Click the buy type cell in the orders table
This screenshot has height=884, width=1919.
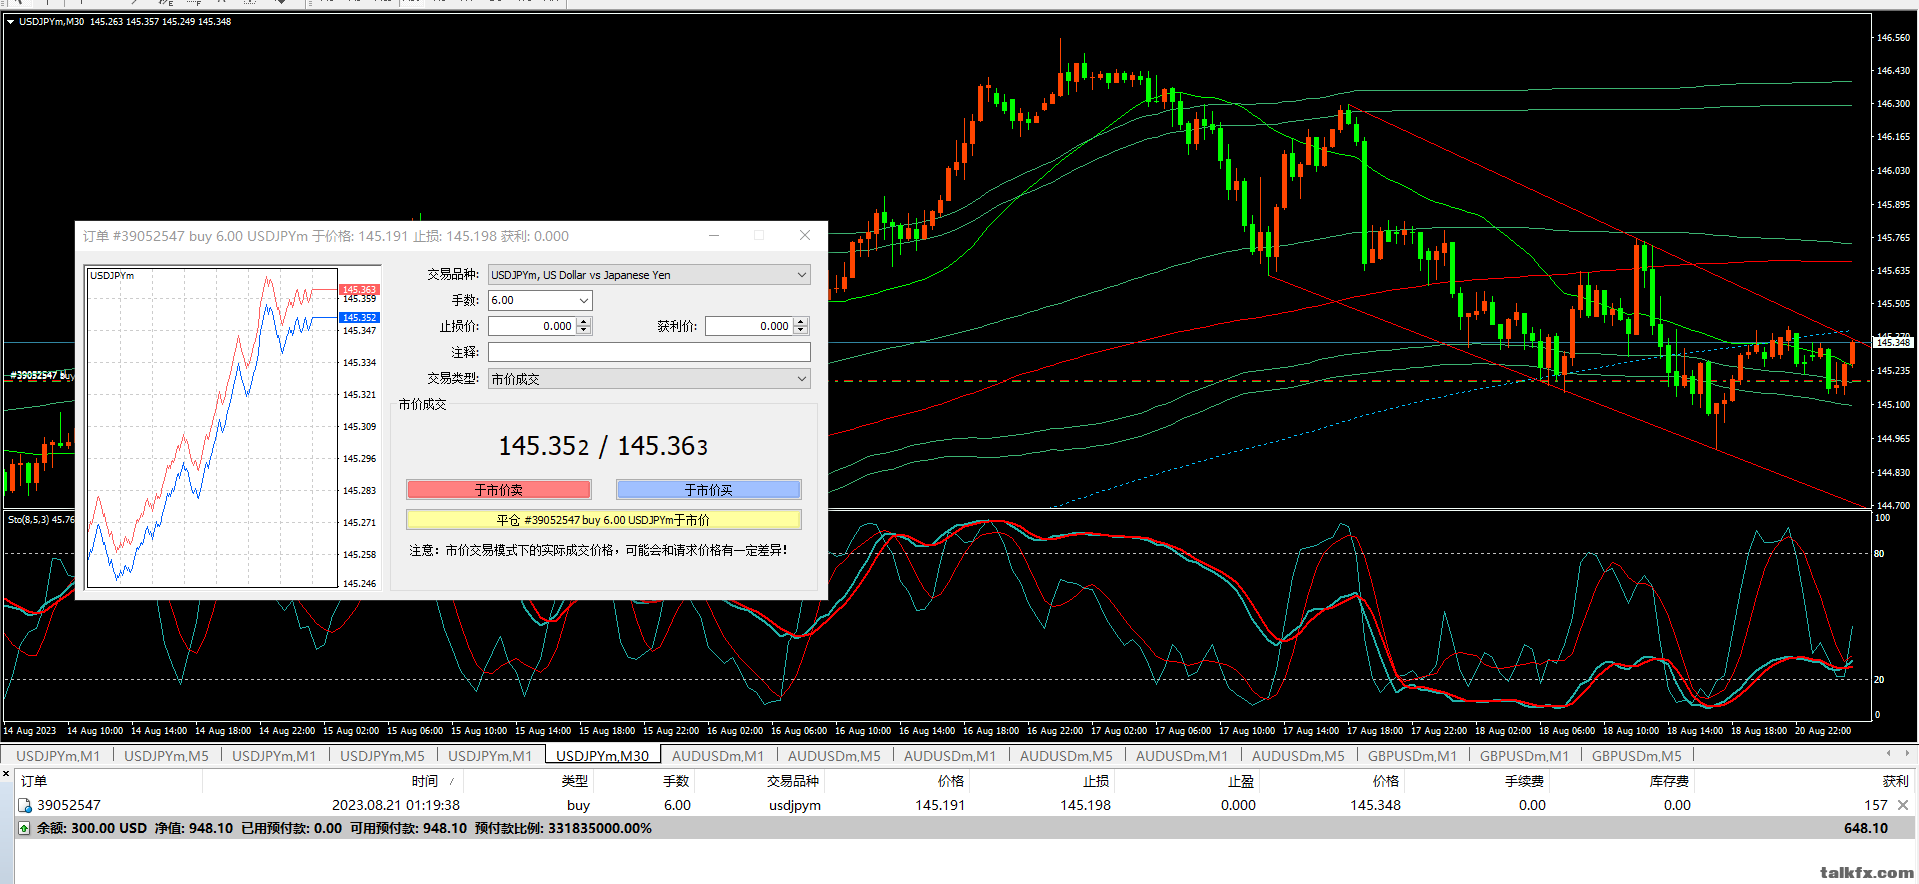578,805
